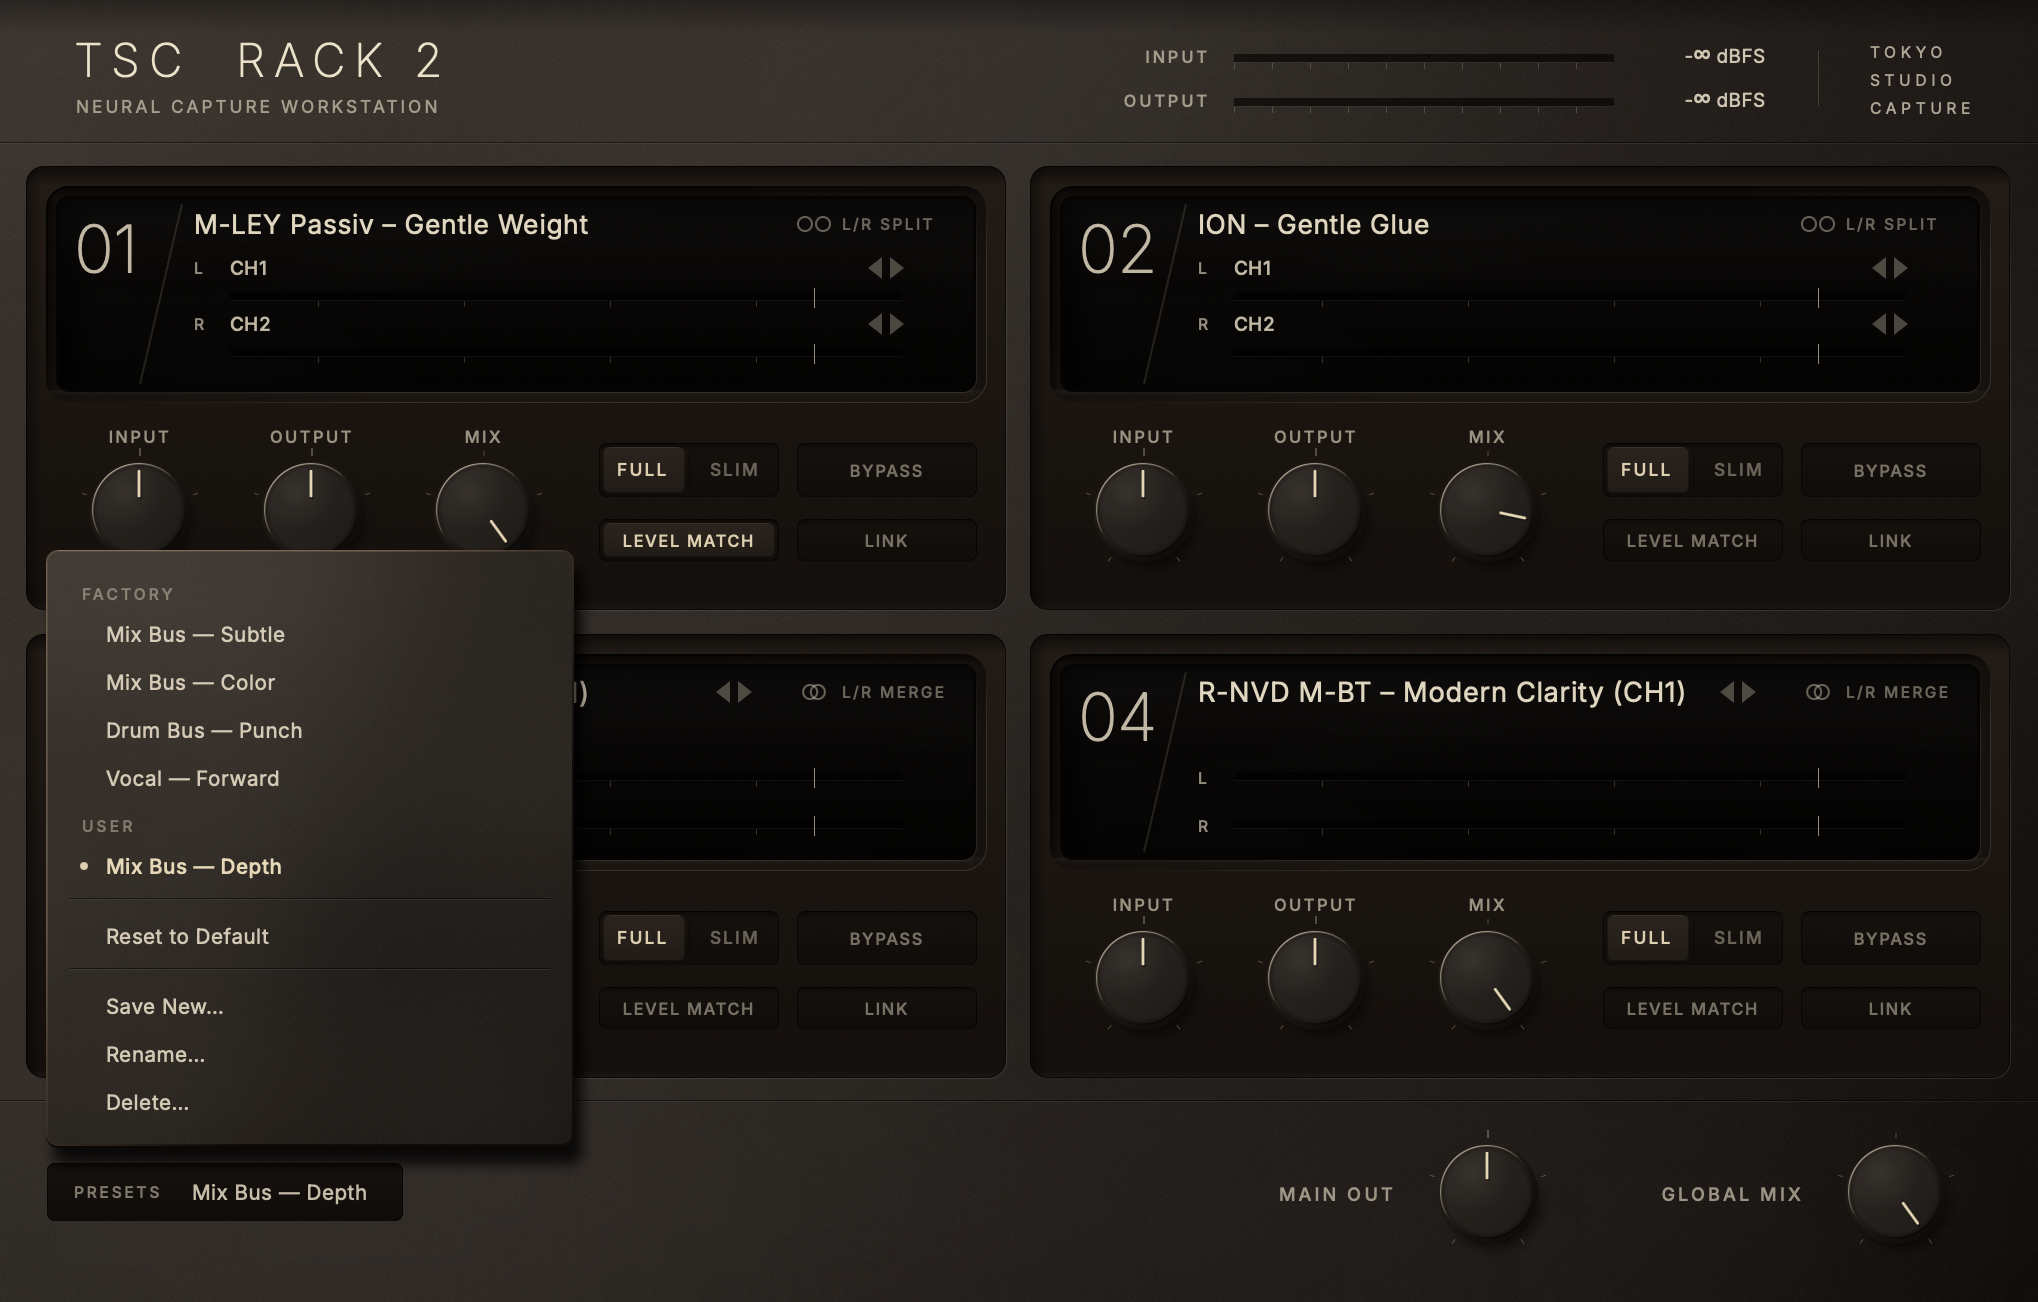Image resolution: width=2038 pixels, height=1302 pixels.
Task: Toggle LINK on slot 01
Action: (886, 540)
